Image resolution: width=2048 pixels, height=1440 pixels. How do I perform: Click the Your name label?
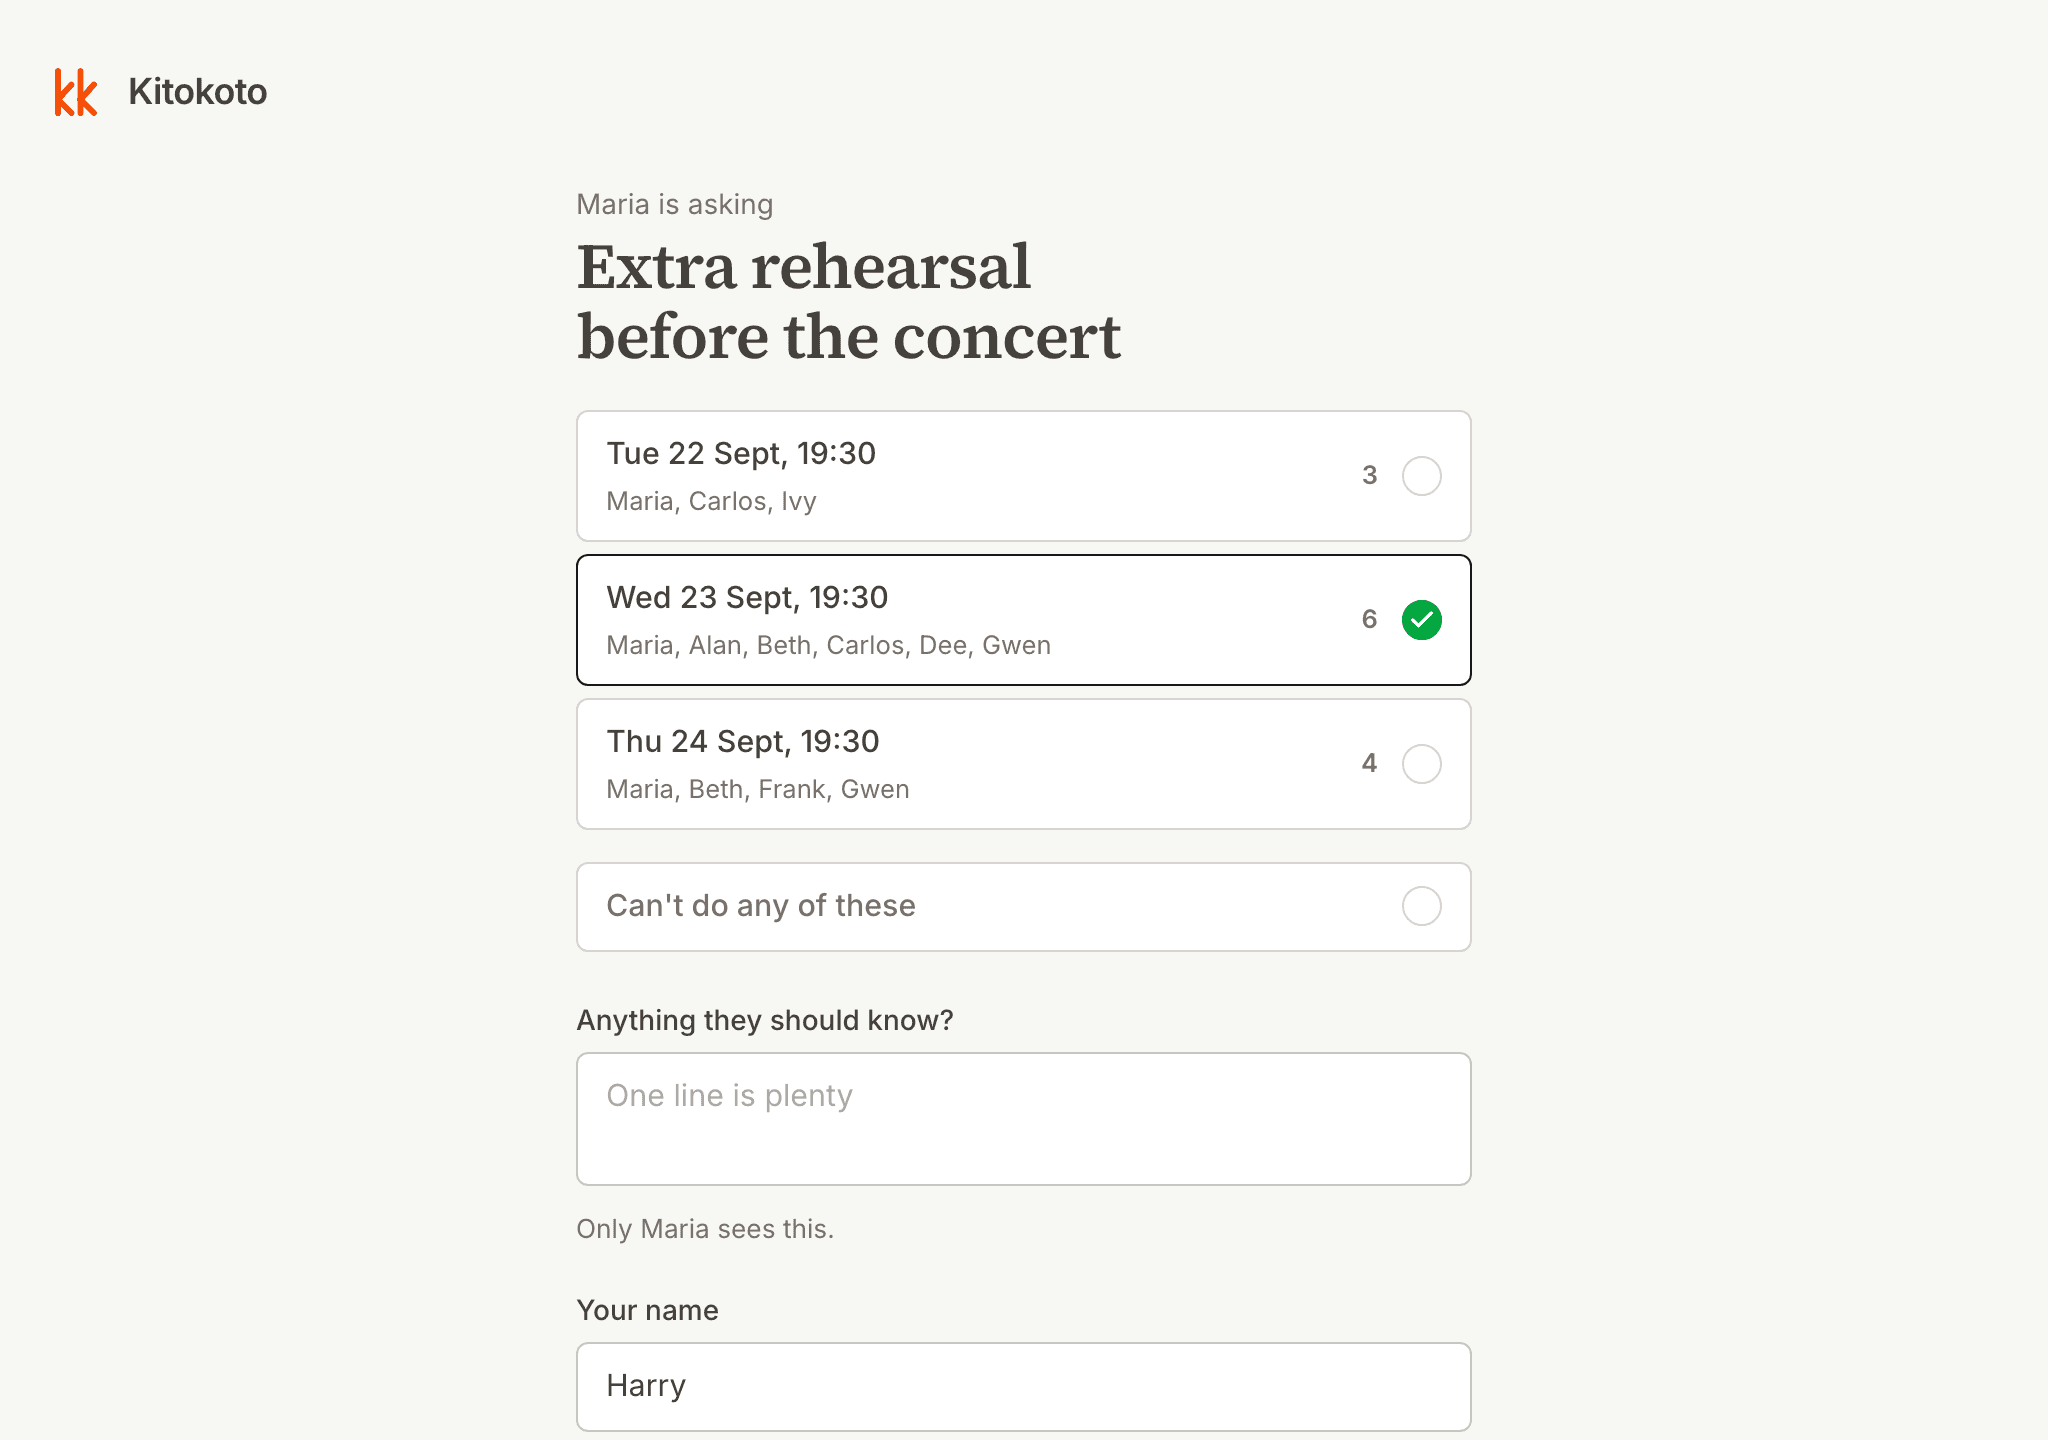[647, 1310]
